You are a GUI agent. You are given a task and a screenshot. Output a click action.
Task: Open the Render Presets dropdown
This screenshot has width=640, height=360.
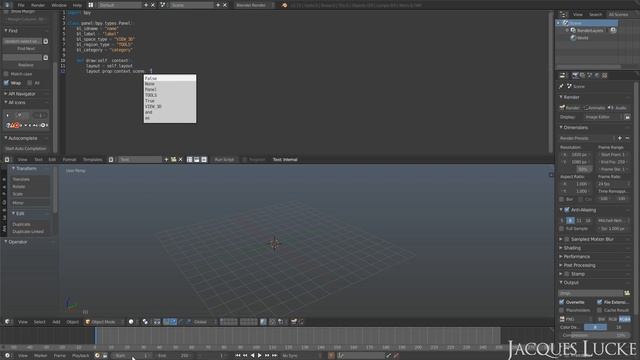click(587, 138)
